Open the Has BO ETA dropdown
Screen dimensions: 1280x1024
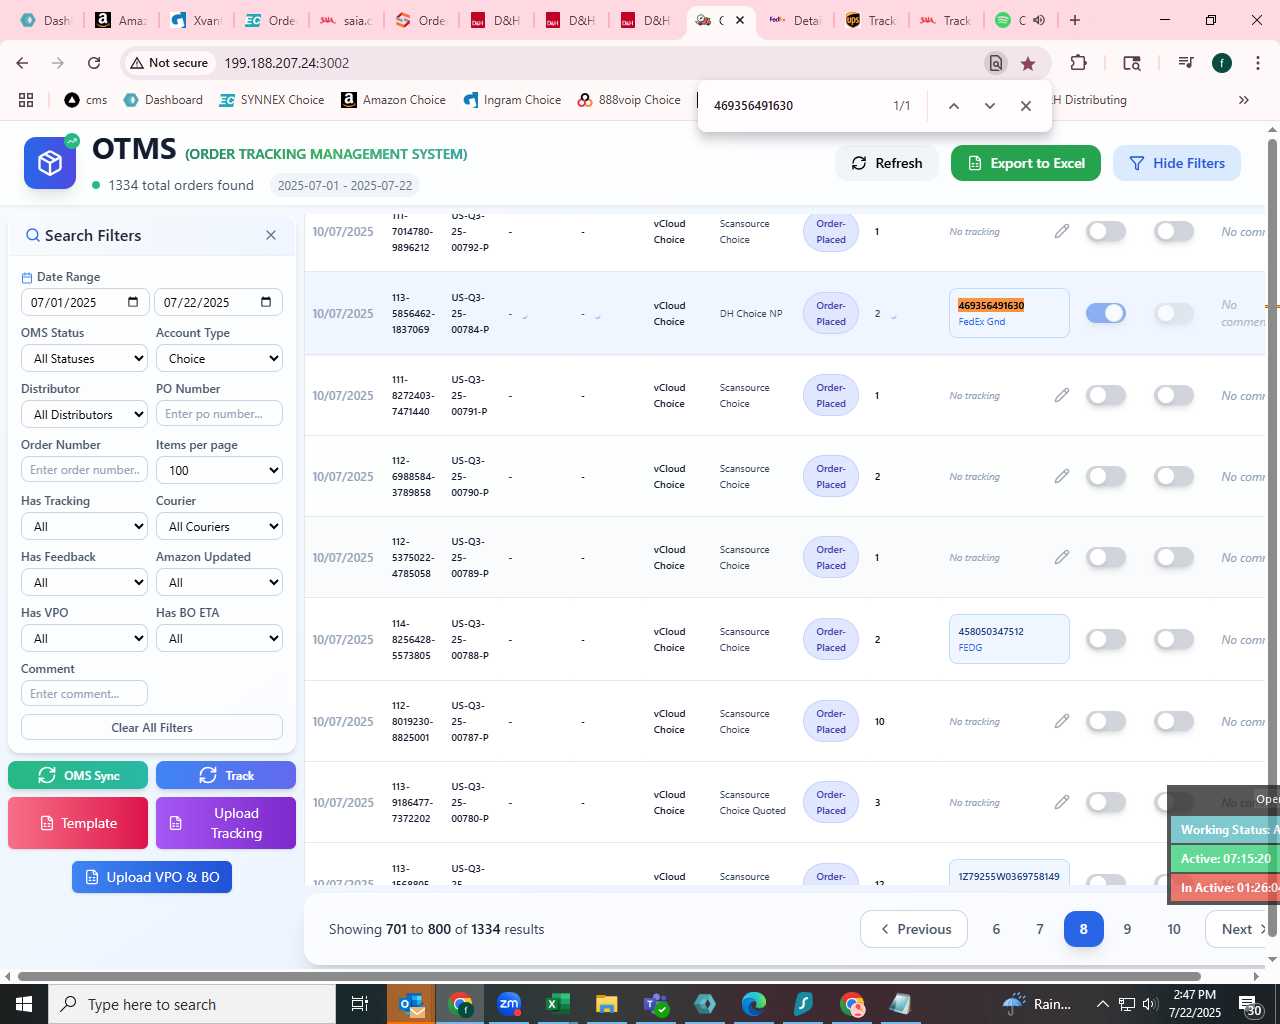219,638
